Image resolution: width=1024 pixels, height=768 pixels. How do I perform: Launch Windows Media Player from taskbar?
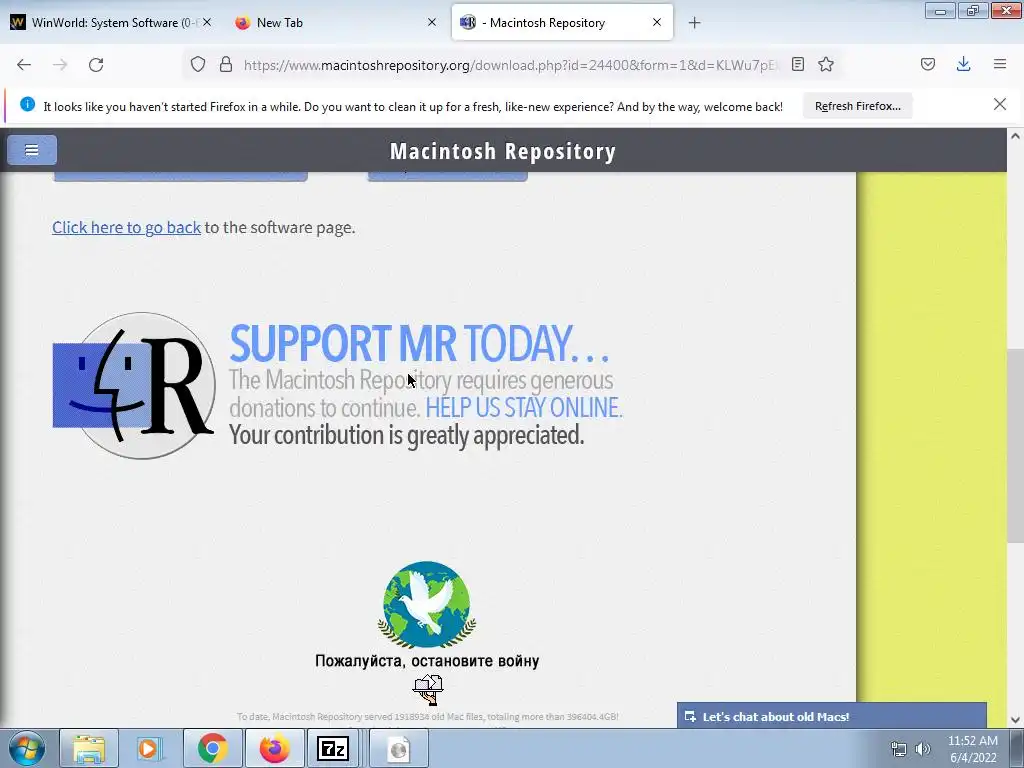point(150,748)
